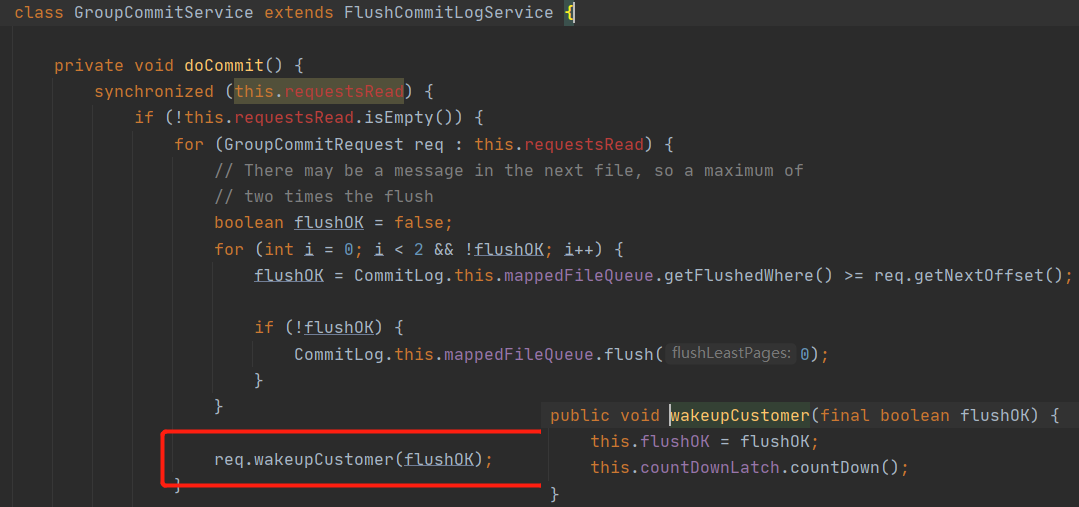Click the highlighted opening brace after FlushCommitLogService
Screen dimensions: 1079x507
point(569,13)
